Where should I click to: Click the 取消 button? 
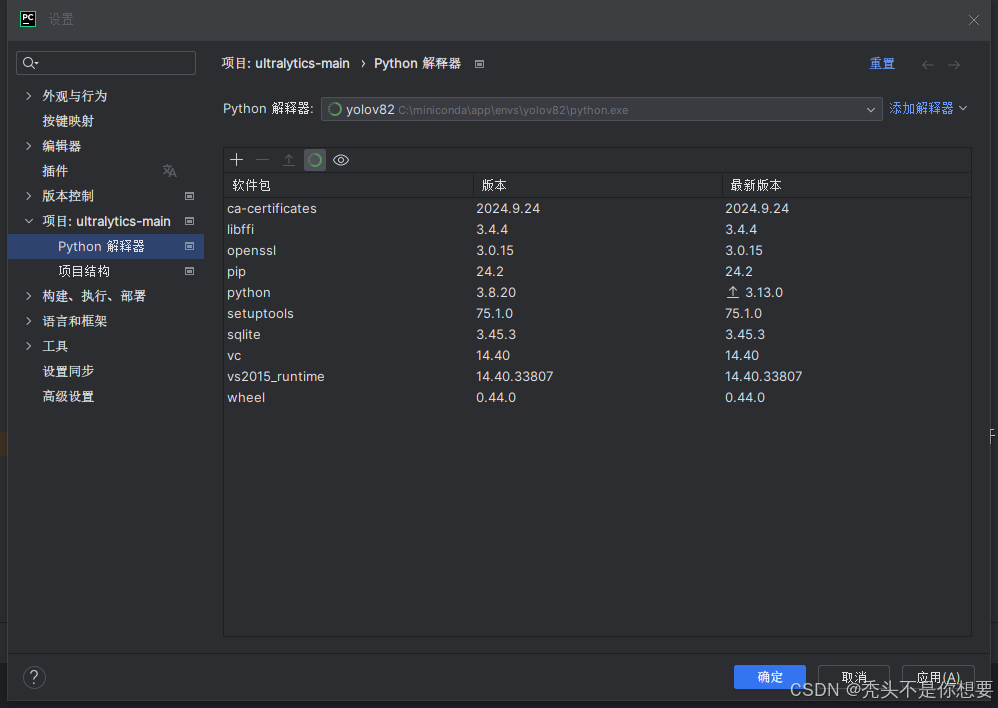point(854,677)
